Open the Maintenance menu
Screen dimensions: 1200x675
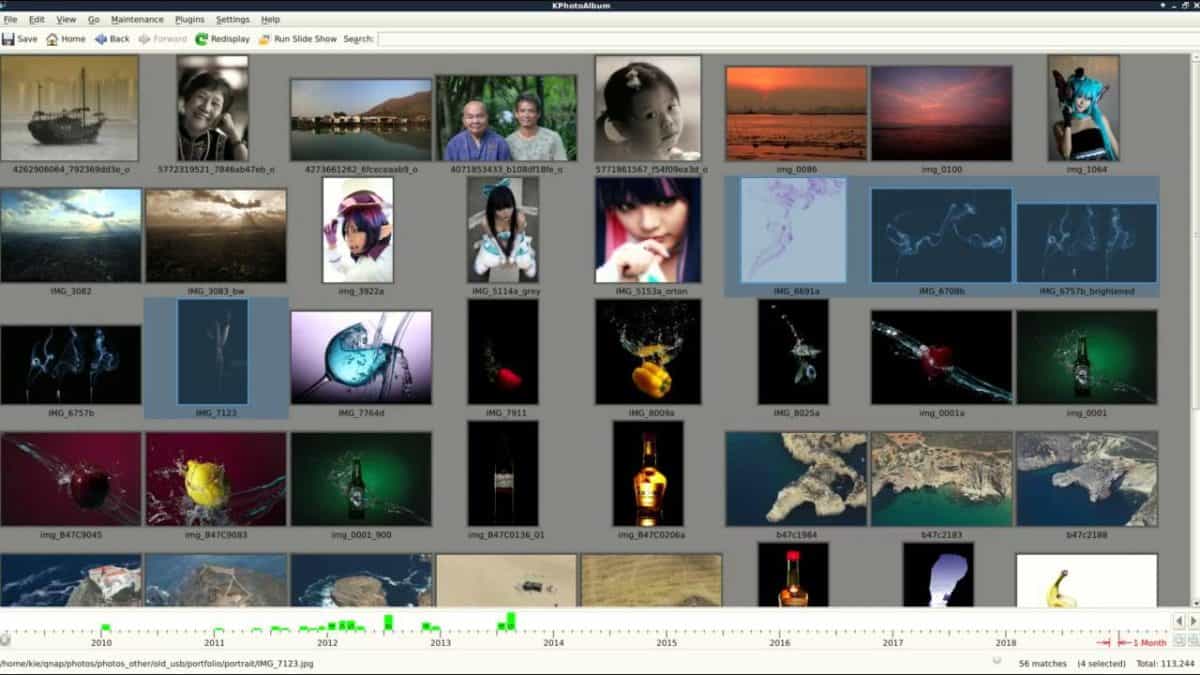pyautogui.click(x=137, y=19)
